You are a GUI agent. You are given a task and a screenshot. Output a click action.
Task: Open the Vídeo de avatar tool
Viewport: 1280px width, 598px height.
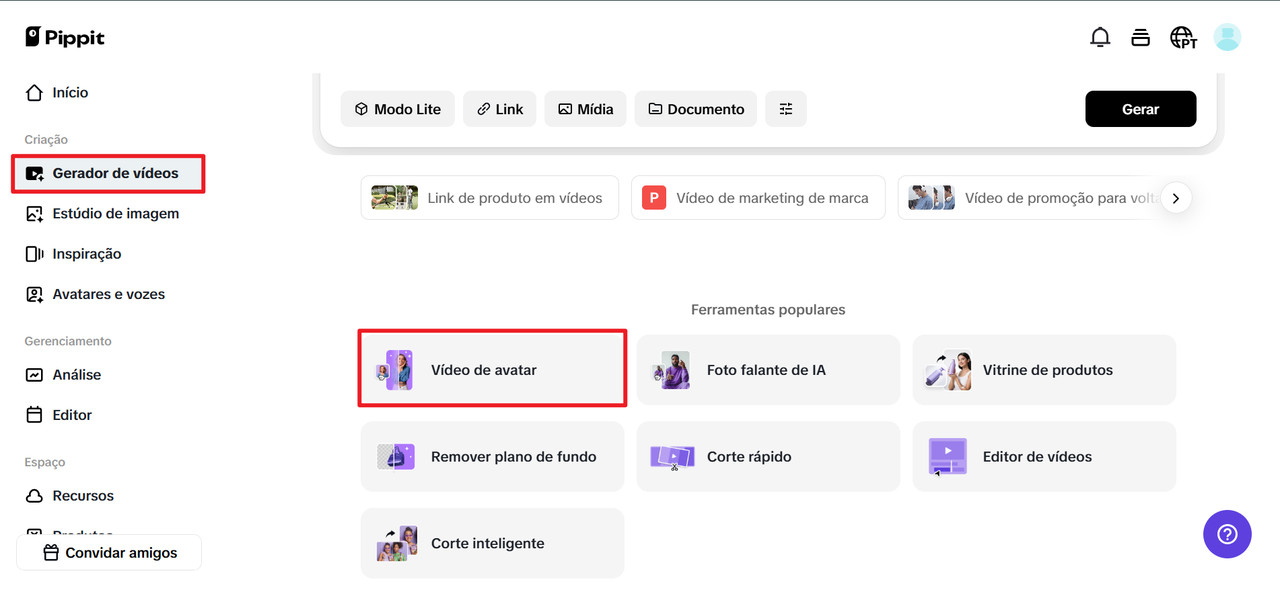(492, 370)
